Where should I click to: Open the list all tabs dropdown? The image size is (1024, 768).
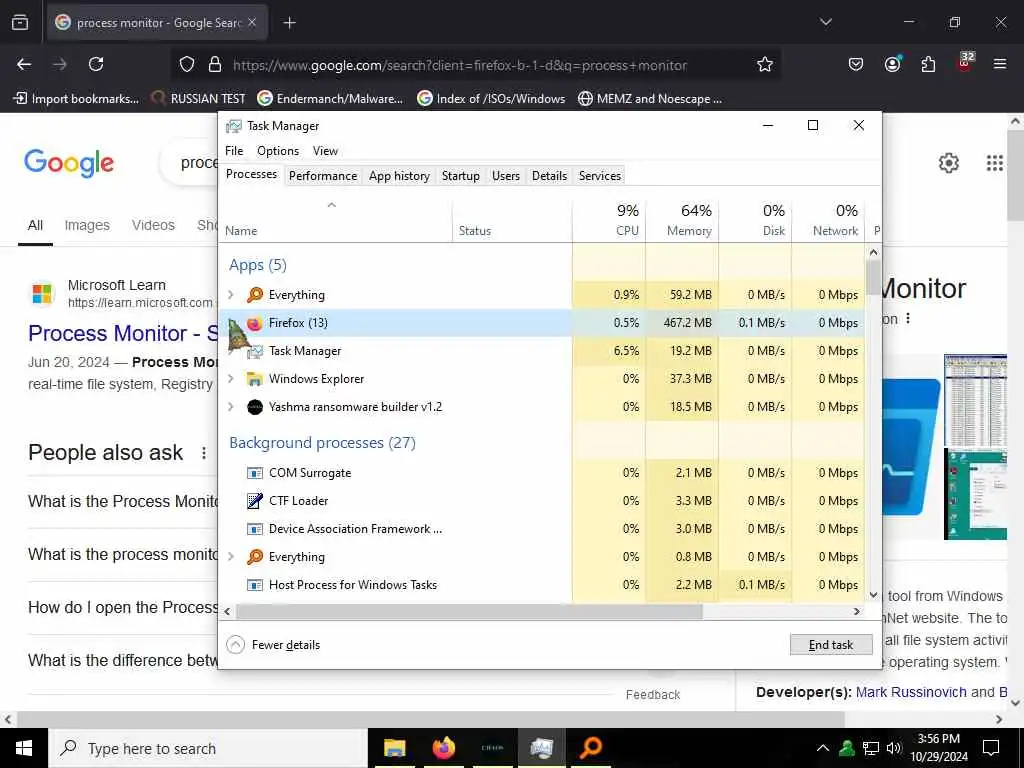point(825,22)
